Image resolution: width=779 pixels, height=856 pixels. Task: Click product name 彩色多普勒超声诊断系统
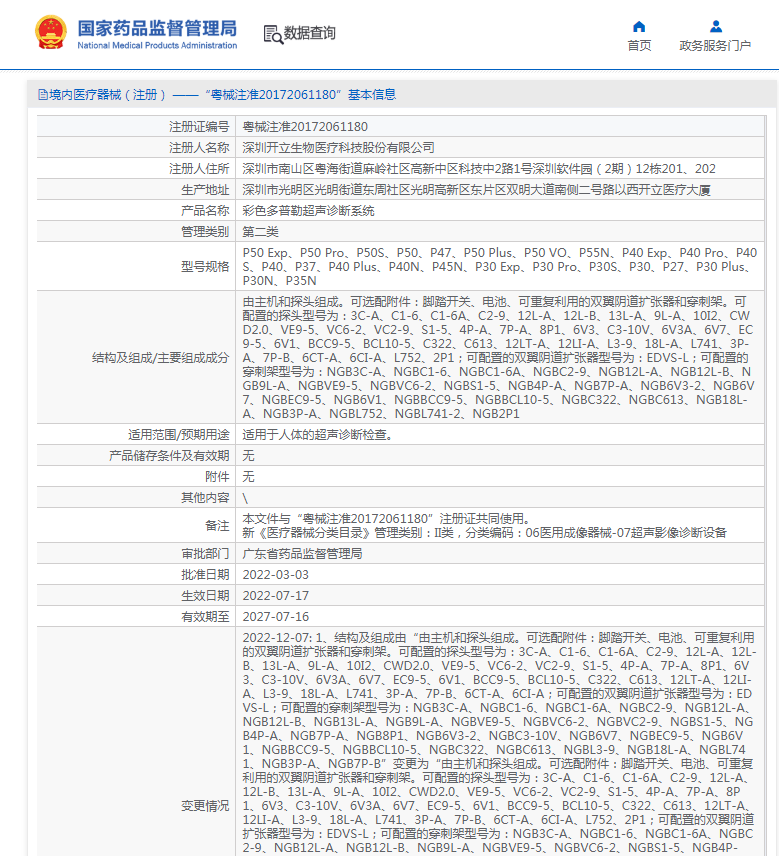309,211
